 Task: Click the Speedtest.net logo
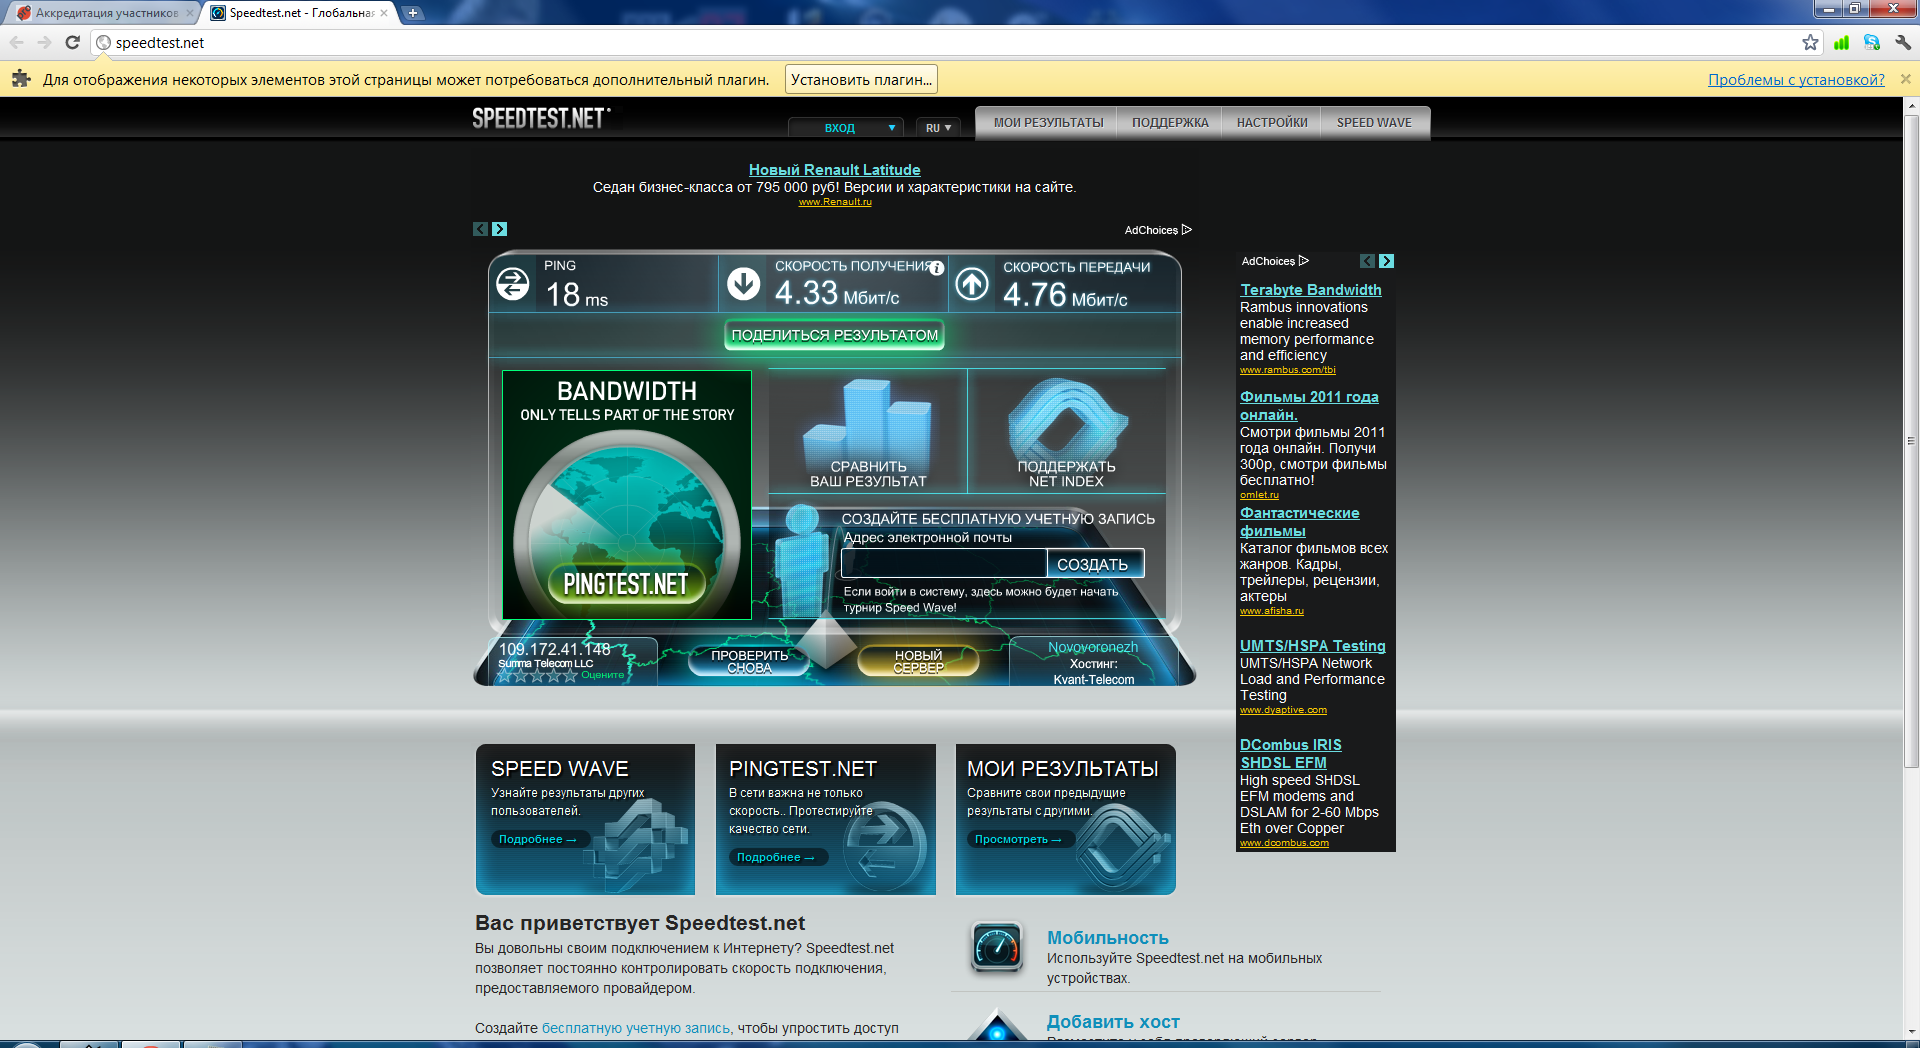pos(541,118)
